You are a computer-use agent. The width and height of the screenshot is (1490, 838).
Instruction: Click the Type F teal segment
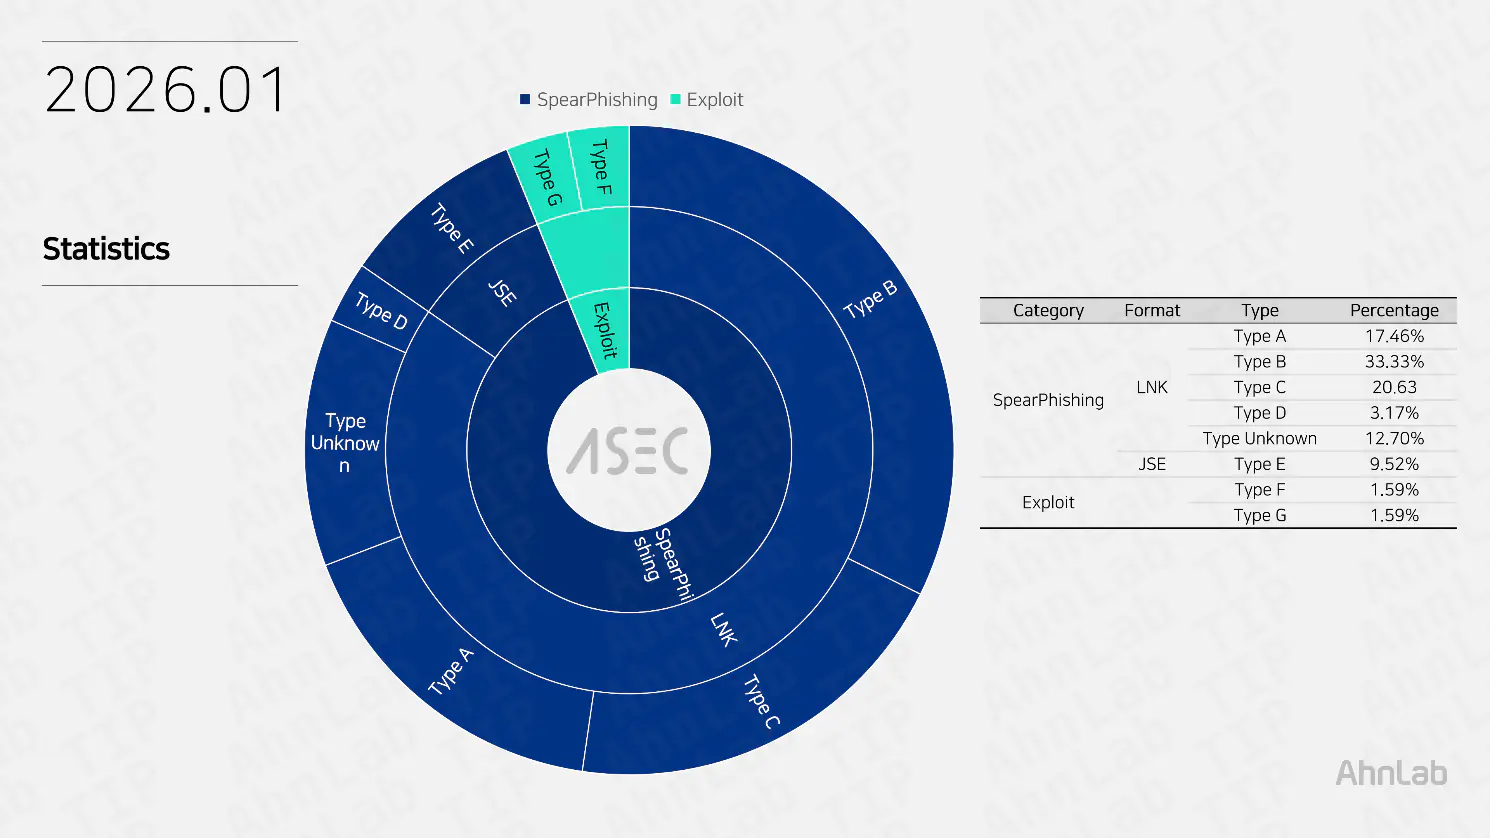click(x=600, y=167)
